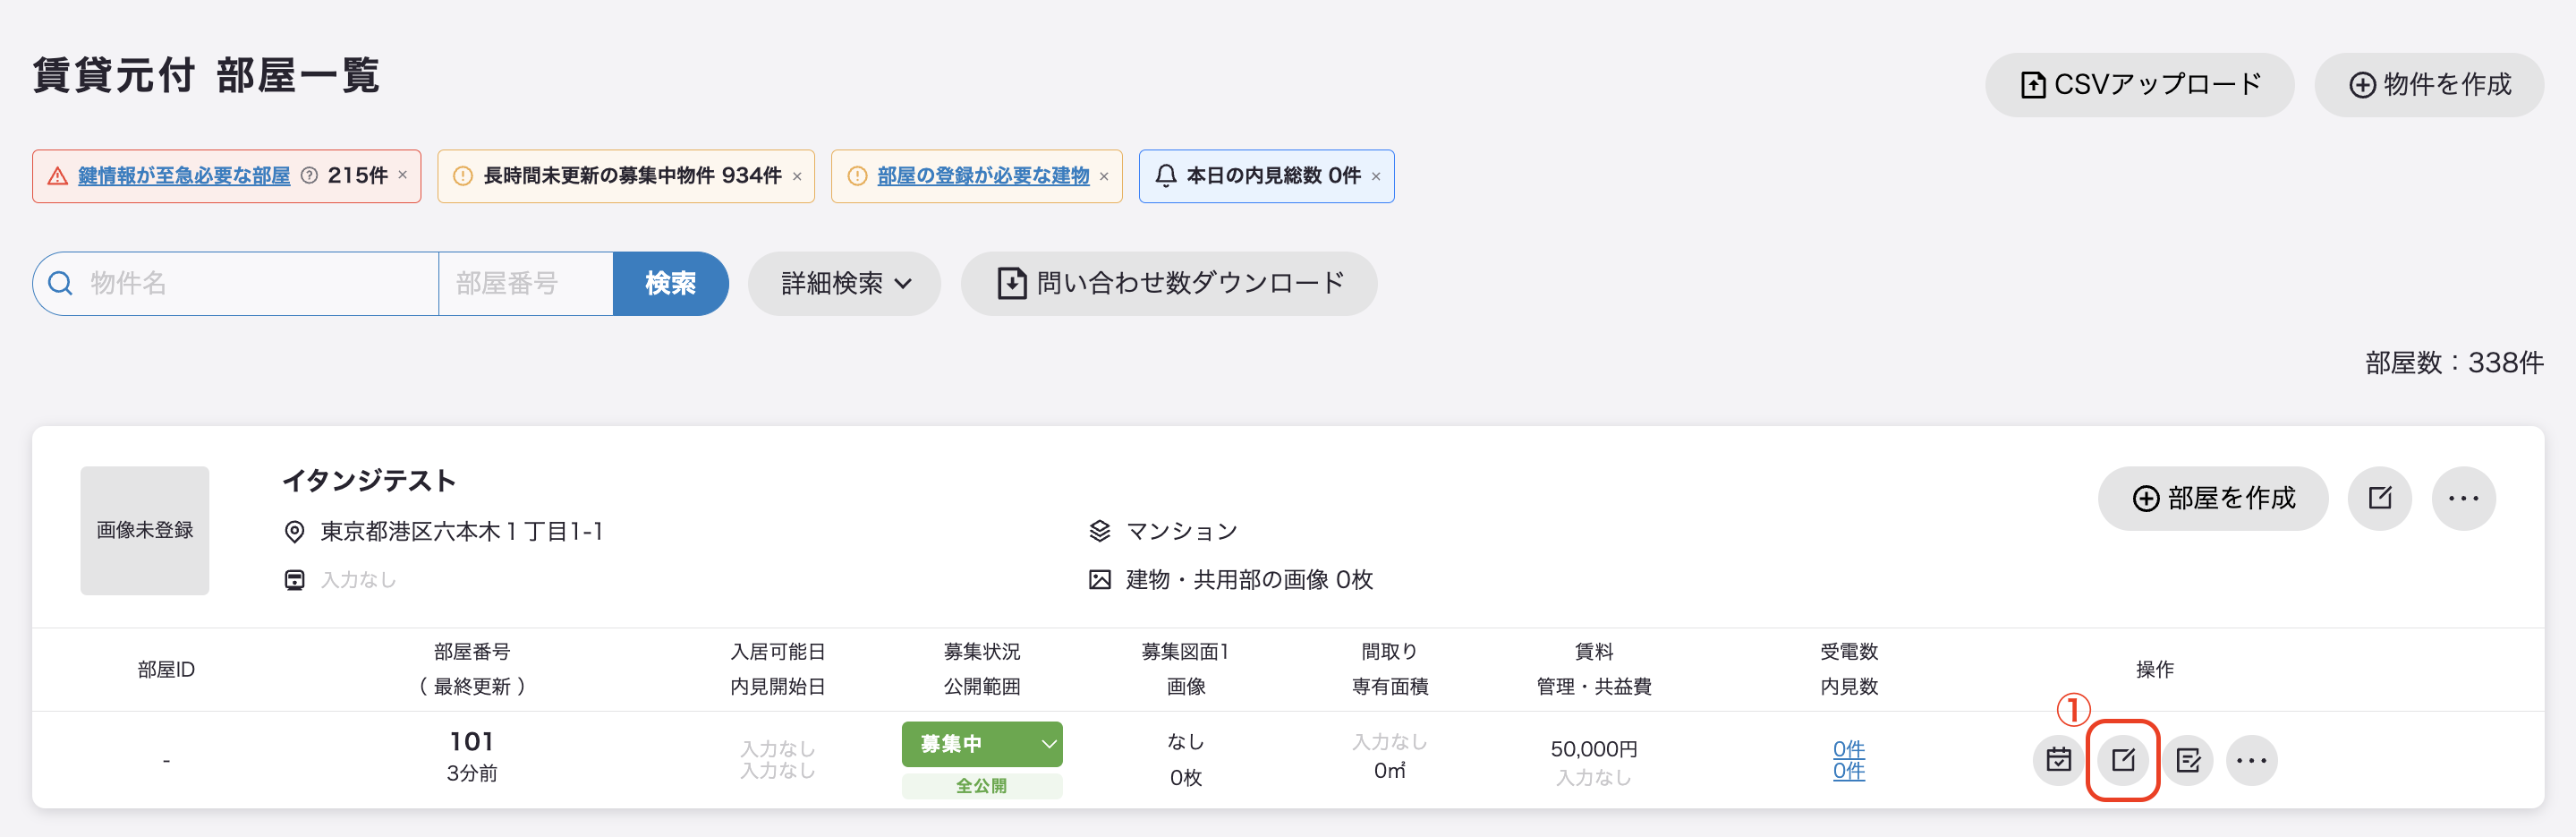This screenshot has width=2576, height=837.
Task: Click the blue 検索 button
Action: 671,284
